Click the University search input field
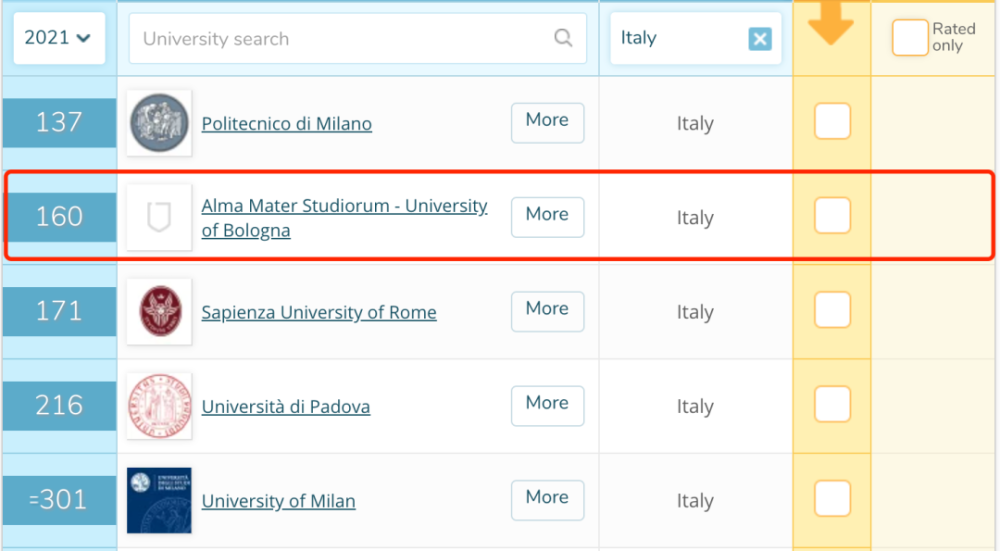The image size is (1000, 551). (x=357, y=38)
